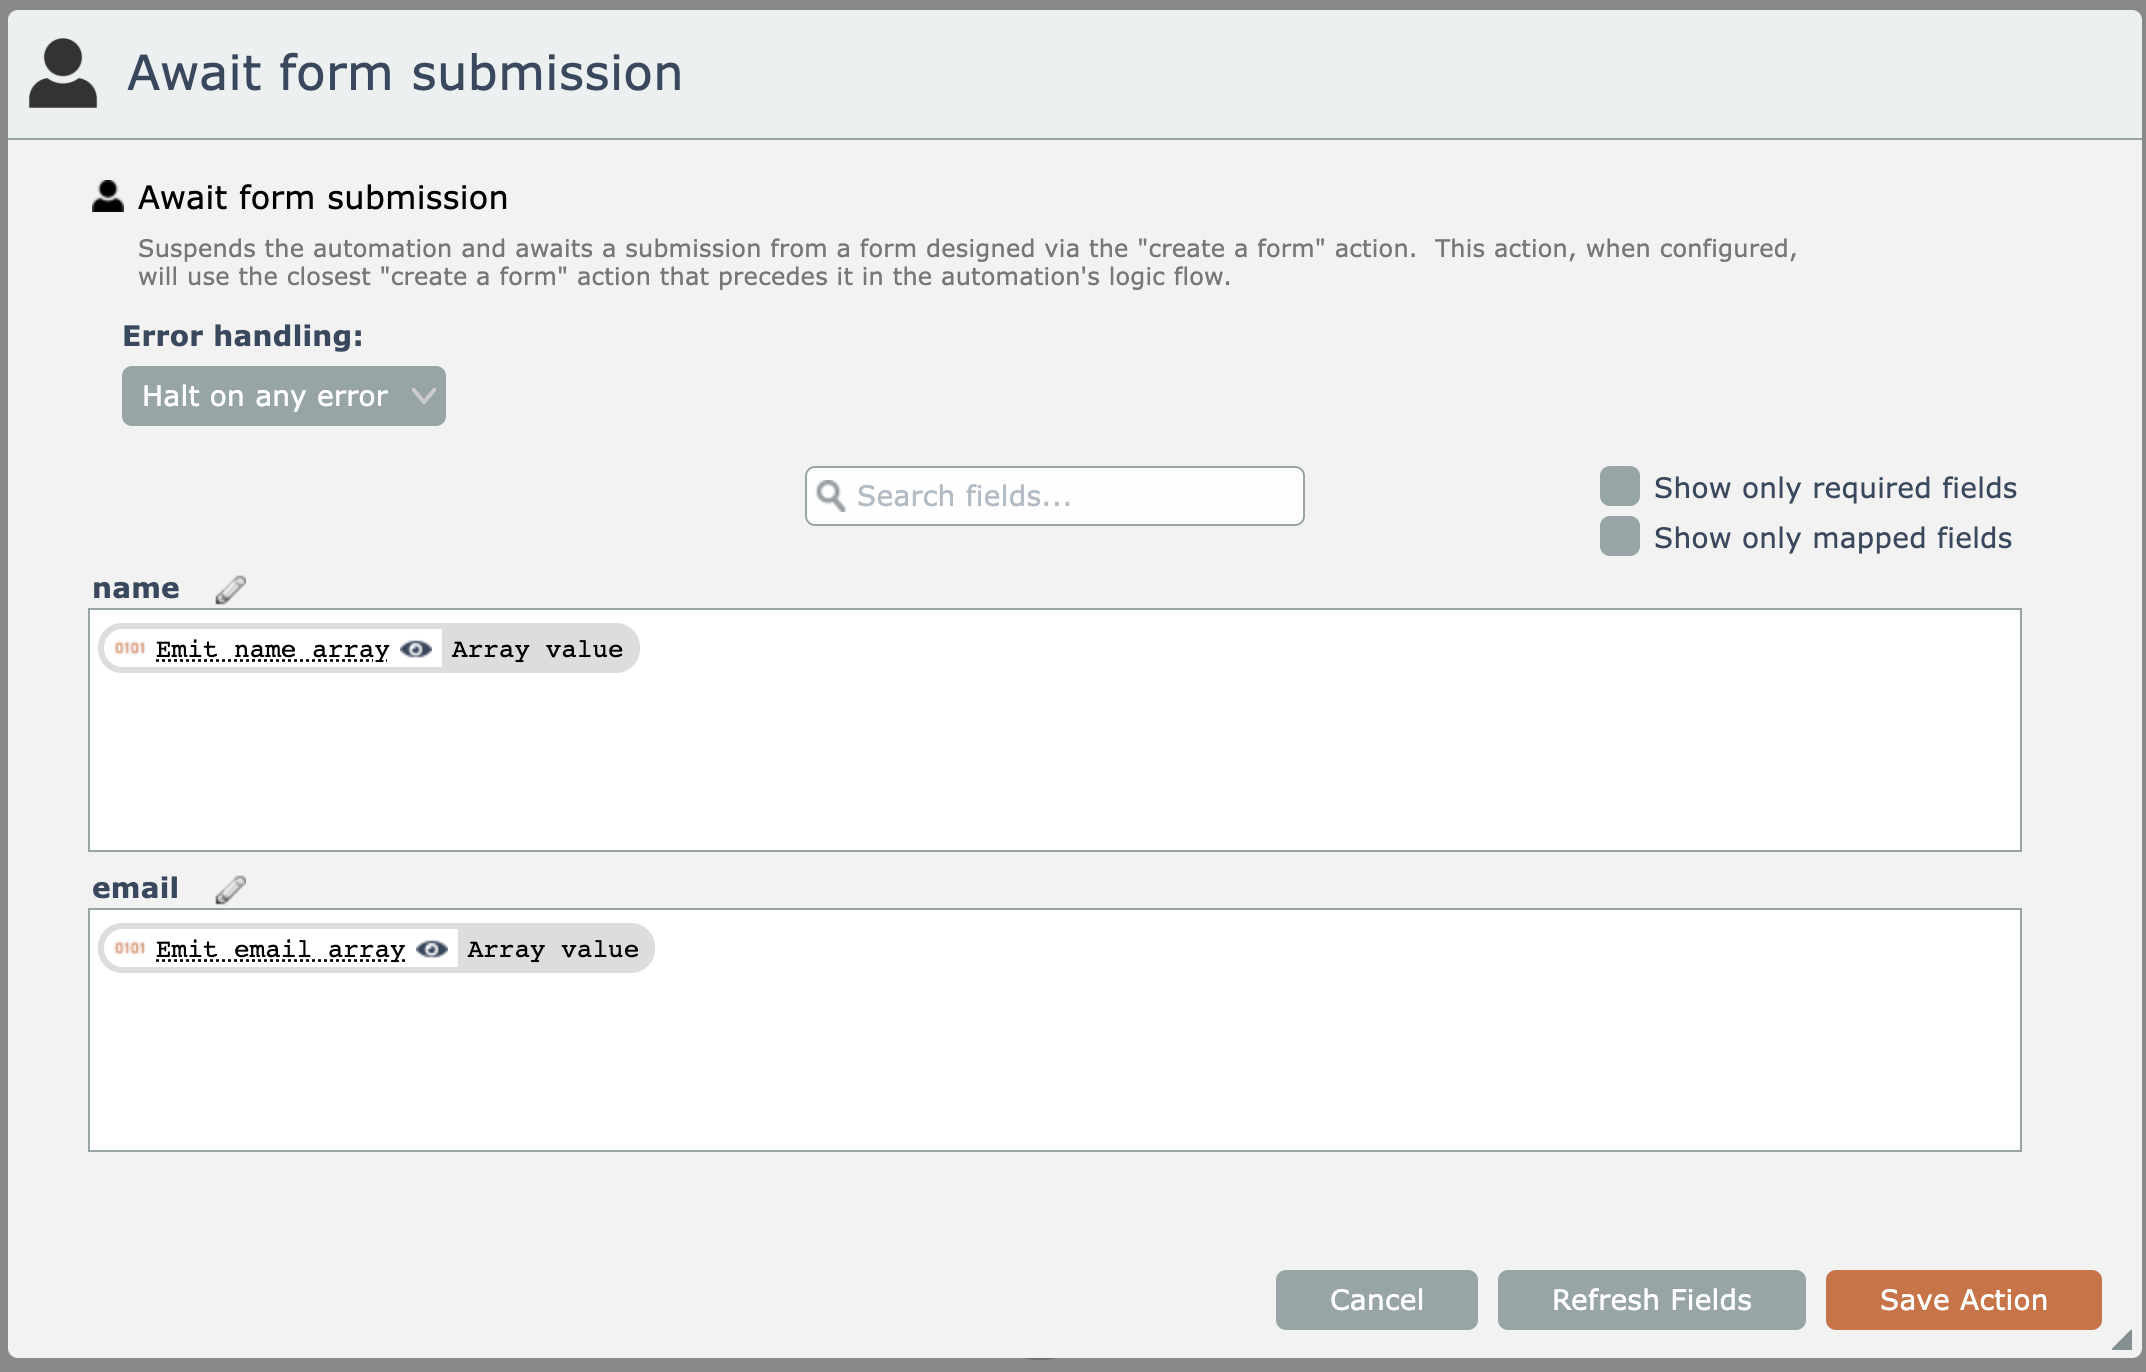
Task: Click the eye icon on Emit email array
Action: (x=432, y=950)
